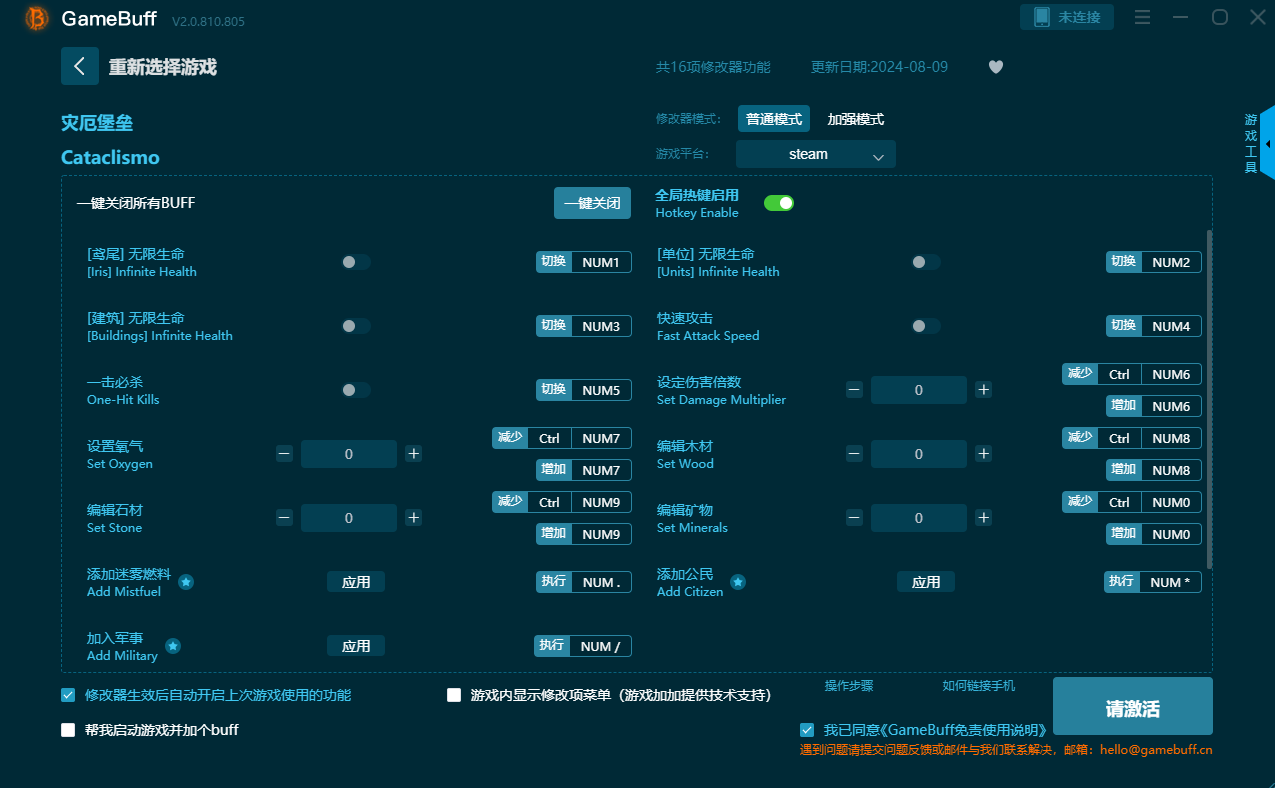Viewport: 1275px width, 788px height.
Task: Enable [Units] Infinite Health toggle
Action: pos(926,262)
